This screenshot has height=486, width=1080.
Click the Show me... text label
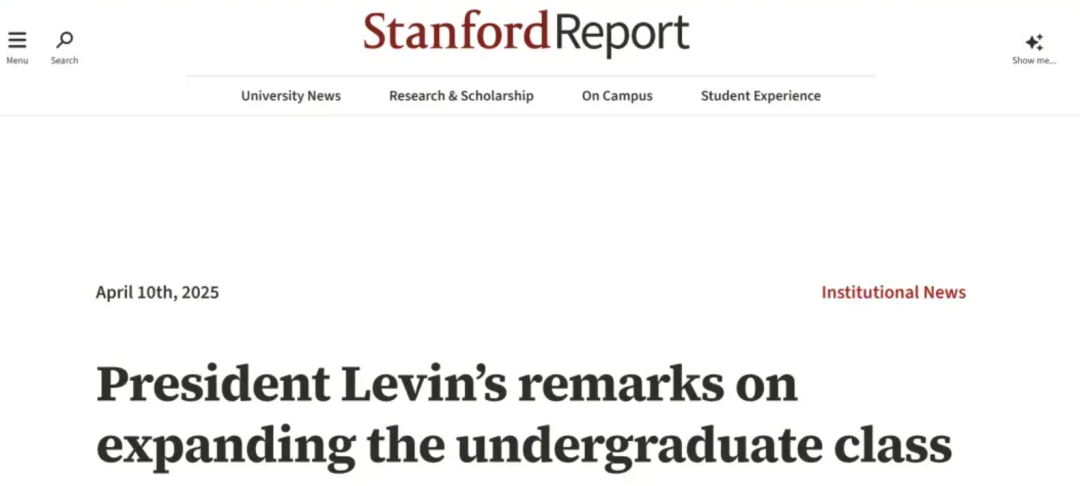[1034, 61]
